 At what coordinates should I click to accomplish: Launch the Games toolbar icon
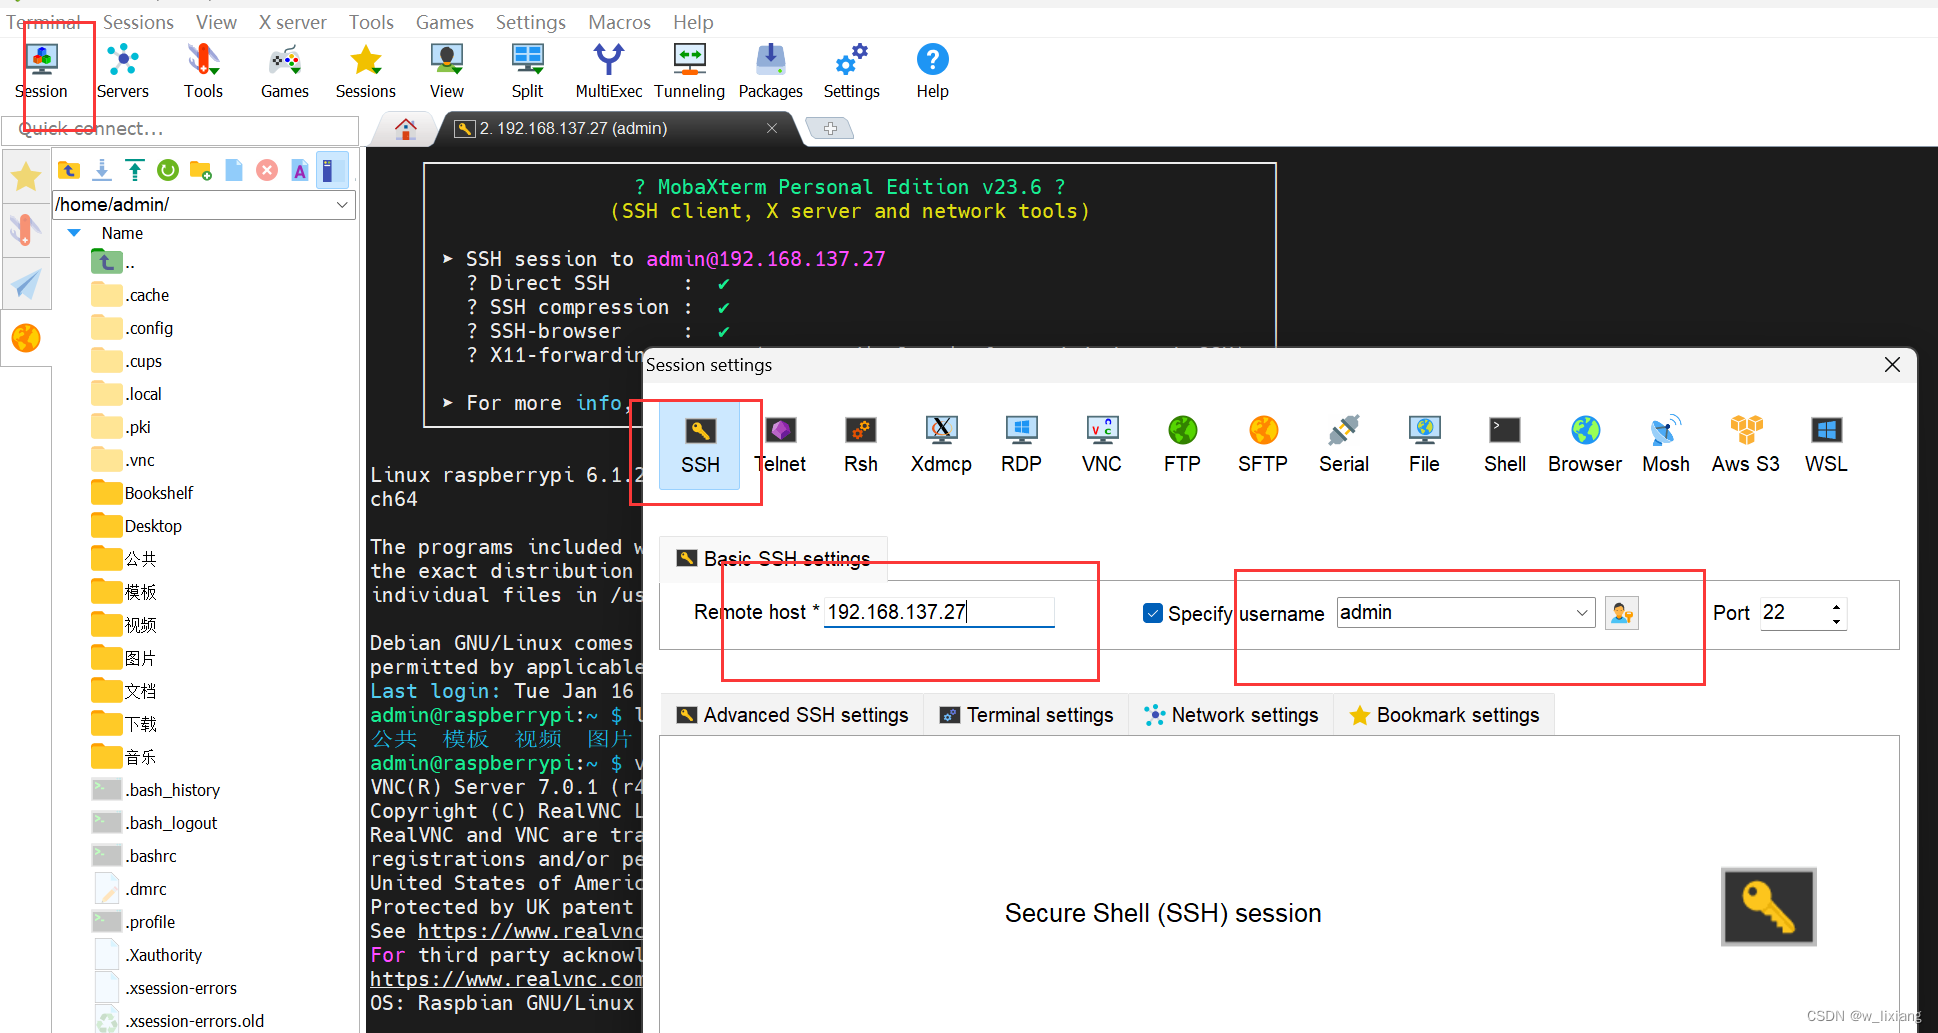[x=285, y=71]
